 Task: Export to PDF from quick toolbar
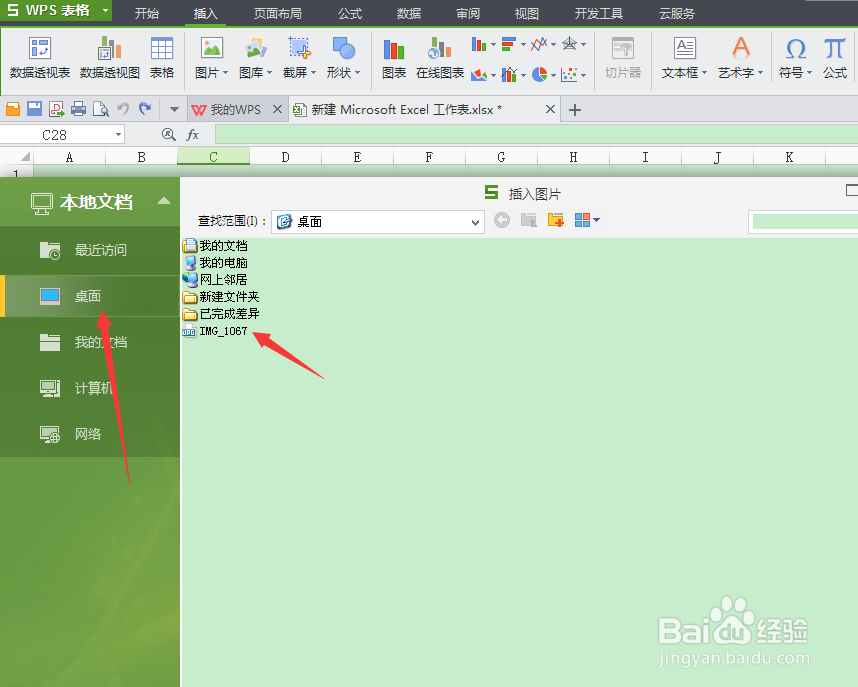pyautogui.click(x=57, y=109)
